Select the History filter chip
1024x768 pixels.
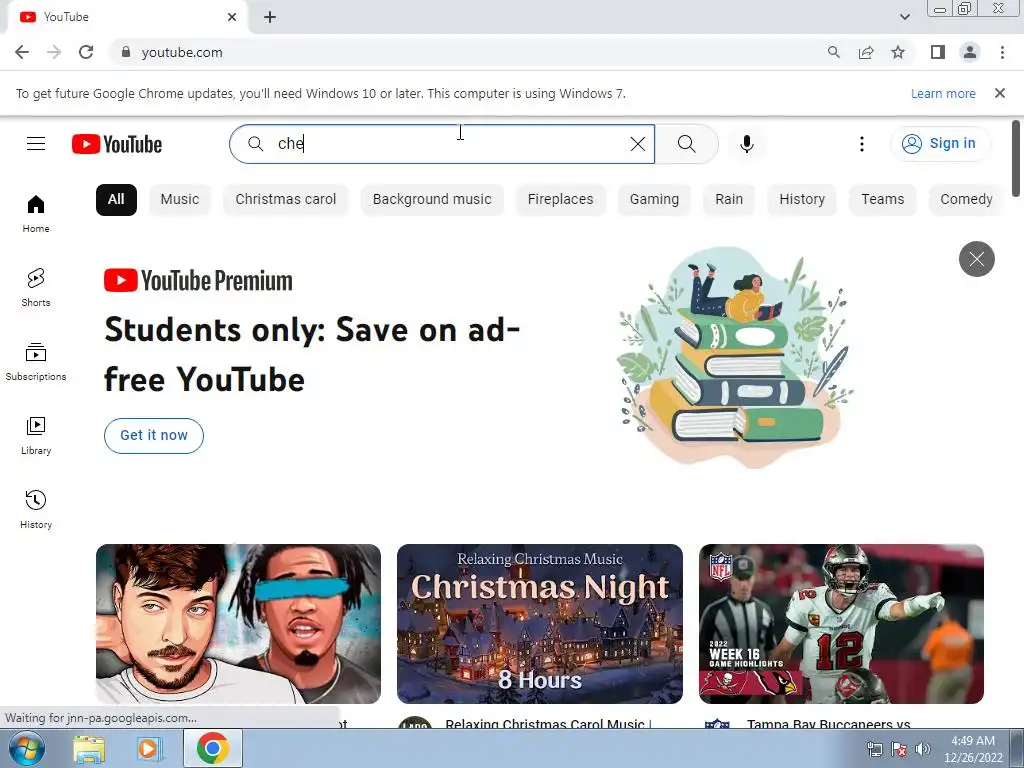[x=802, y=199]
